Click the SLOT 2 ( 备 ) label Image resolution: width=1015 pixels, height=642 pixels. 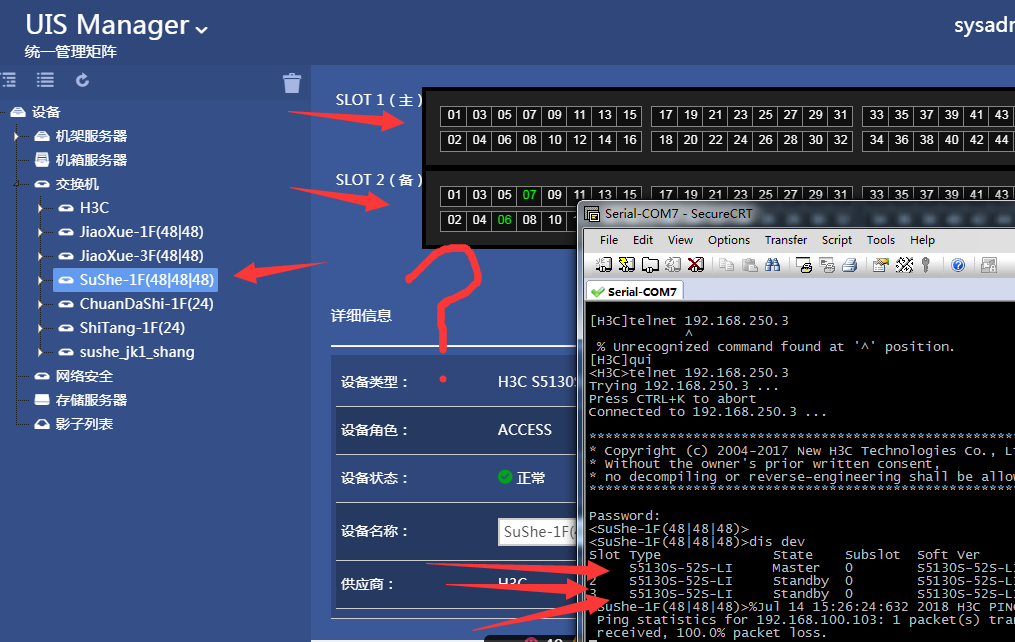coord(379,180)
